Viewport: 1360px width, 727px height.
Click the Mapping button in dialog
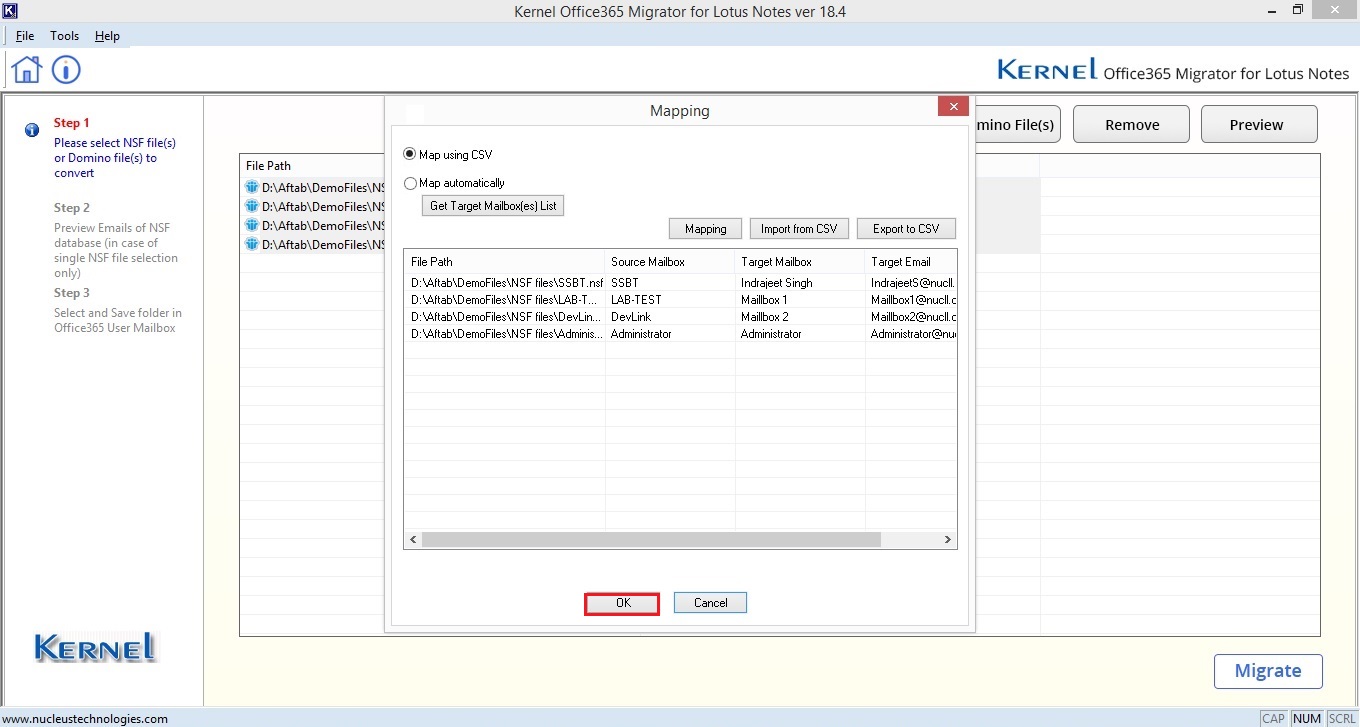pos(706,229)
